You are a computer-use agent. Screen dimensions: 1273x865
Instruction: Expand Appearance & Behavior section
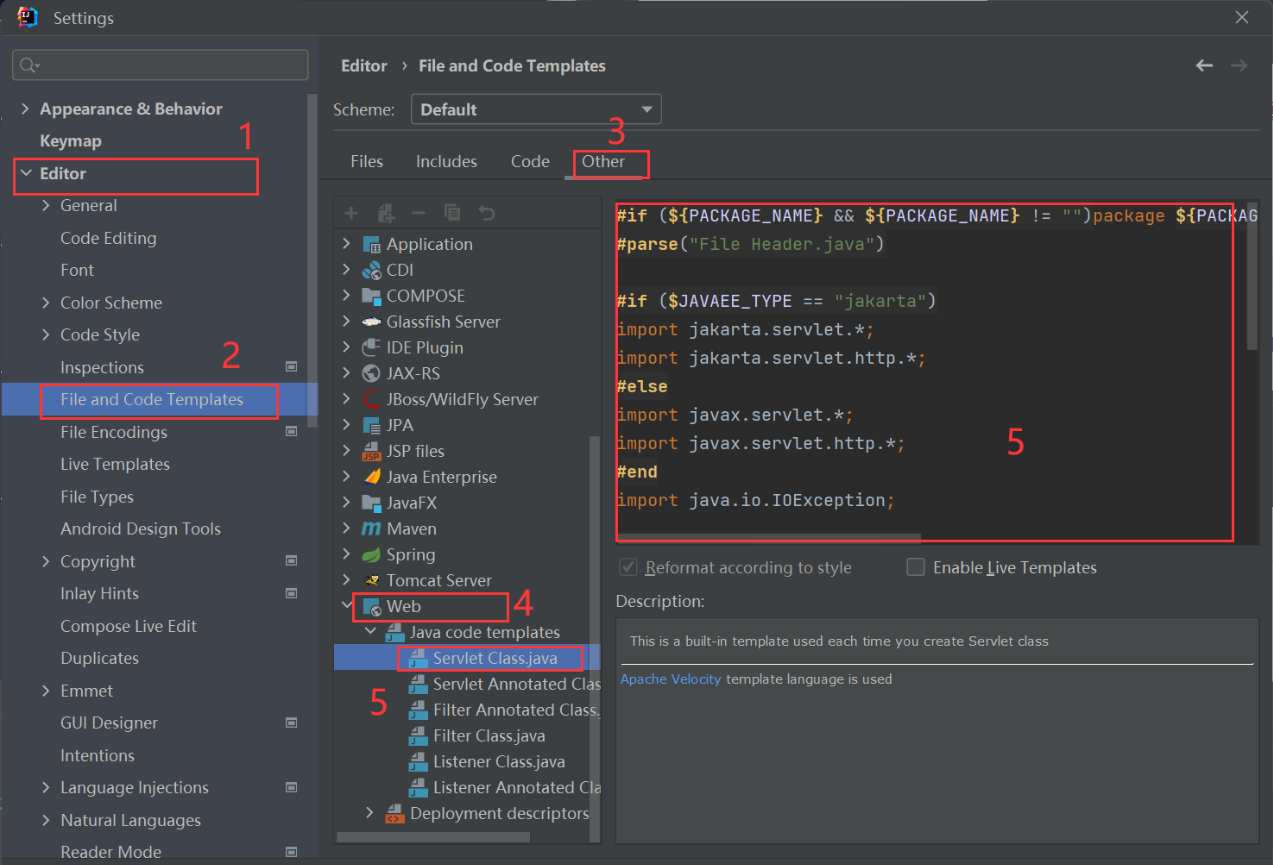pos(26,109)
